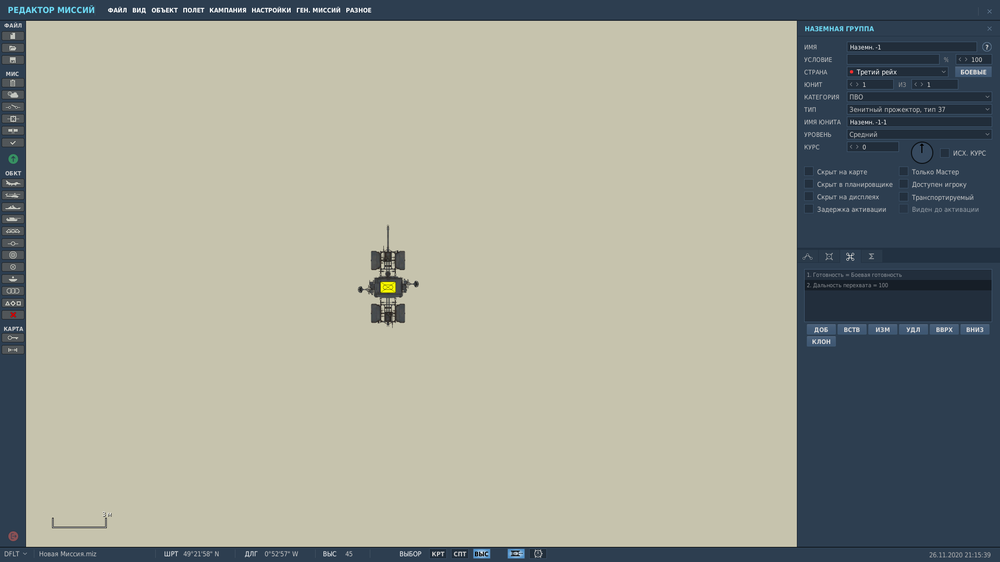Click the rightmost status bar icon
Viewport: 1000px width, 562px height.
[538, 554]
